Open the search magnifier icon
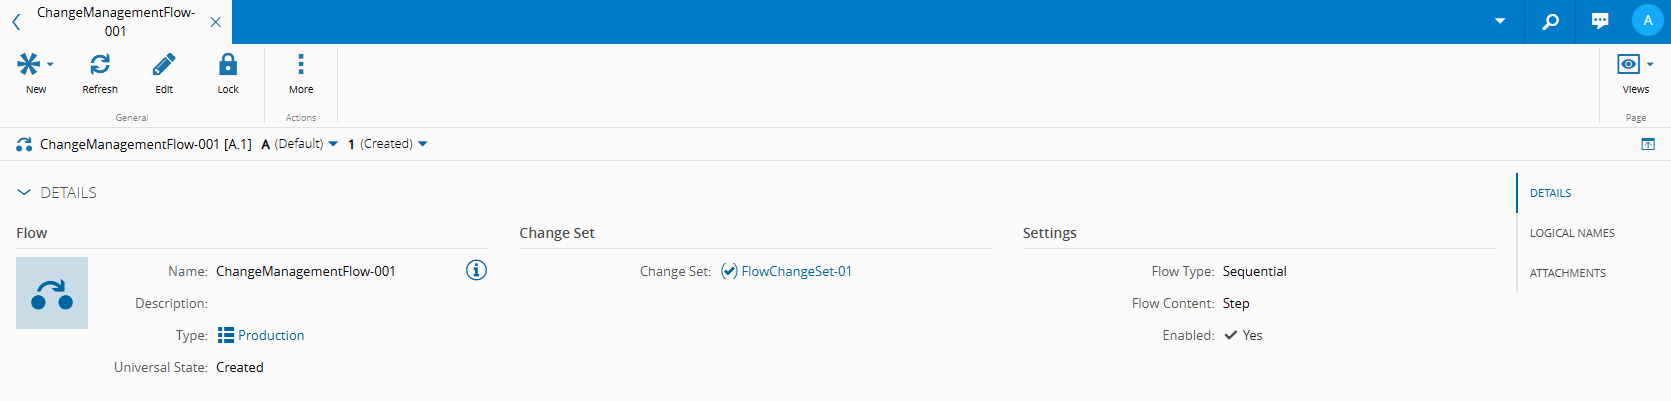The height and width of the screenshot is (401, 1671). 1550,21
